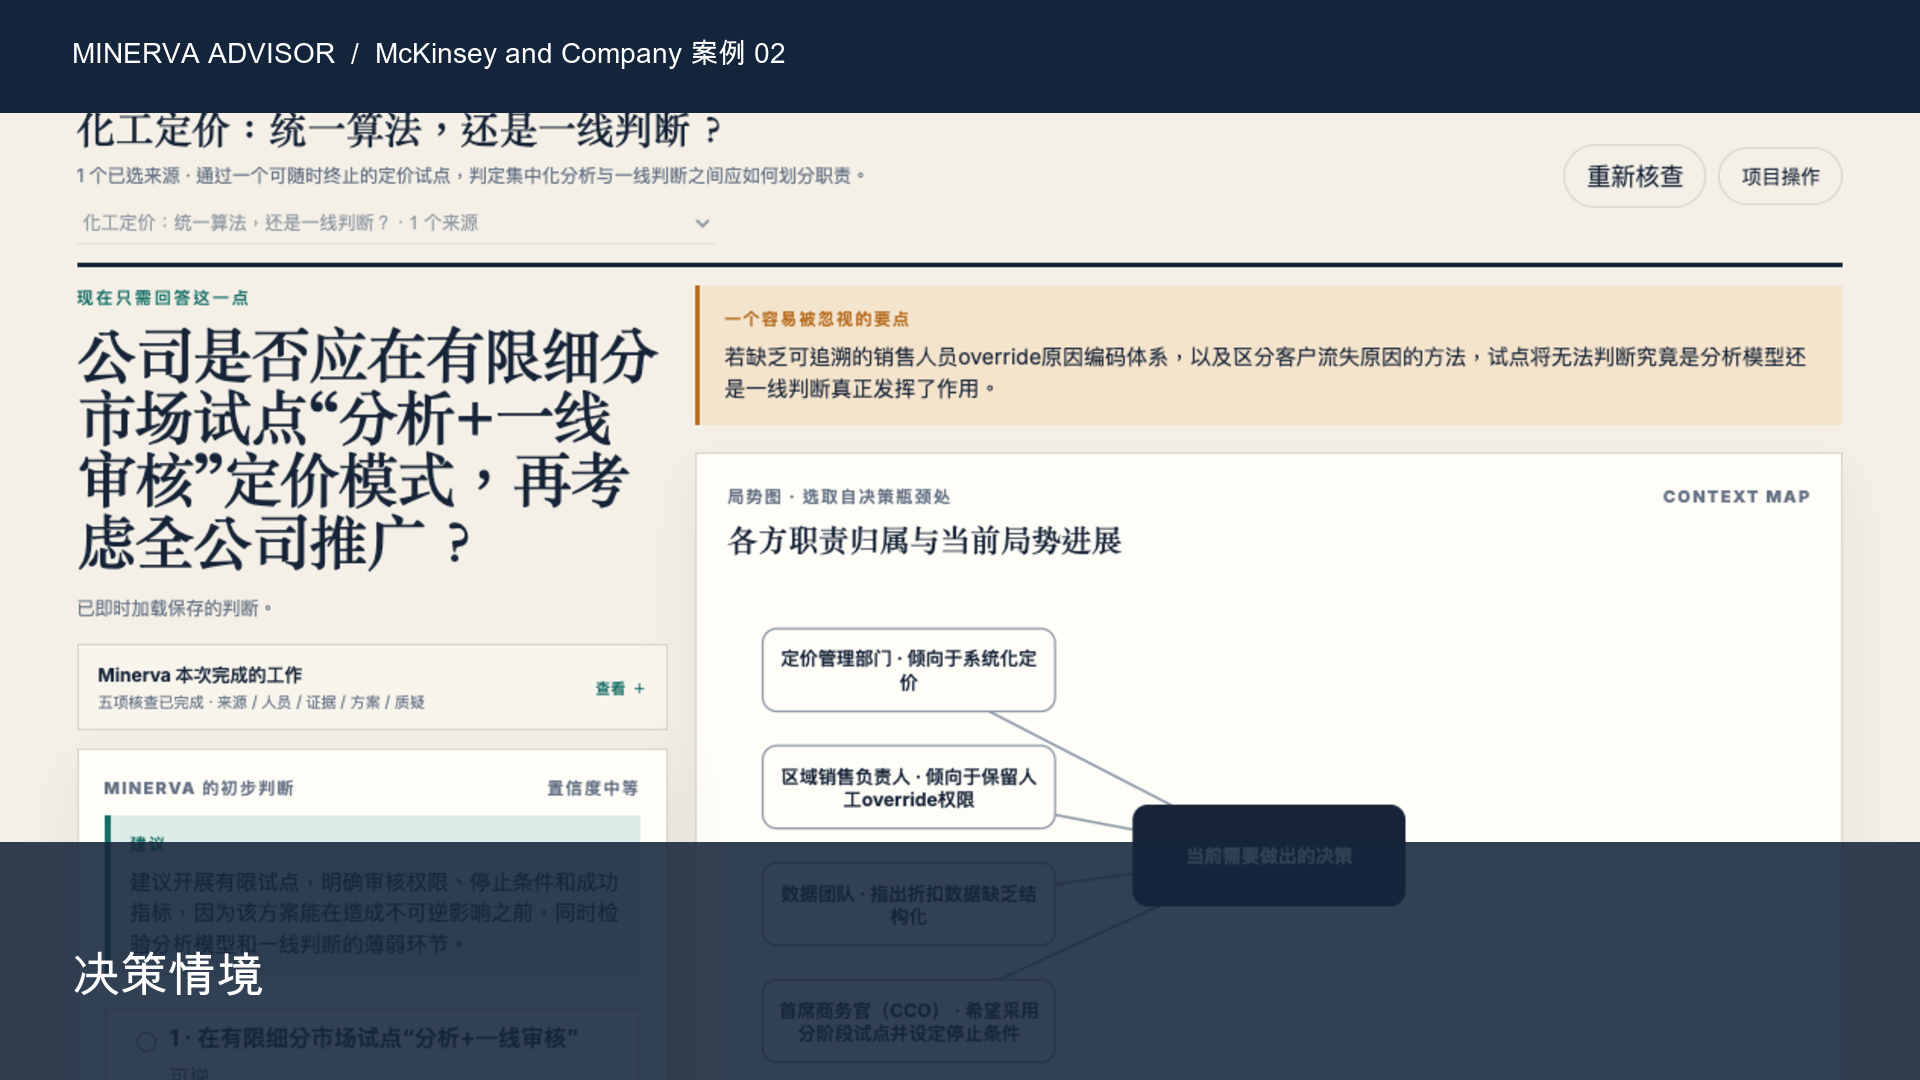Click the 一个容易被忽视的要点 heading

click(x=816, y=319)
